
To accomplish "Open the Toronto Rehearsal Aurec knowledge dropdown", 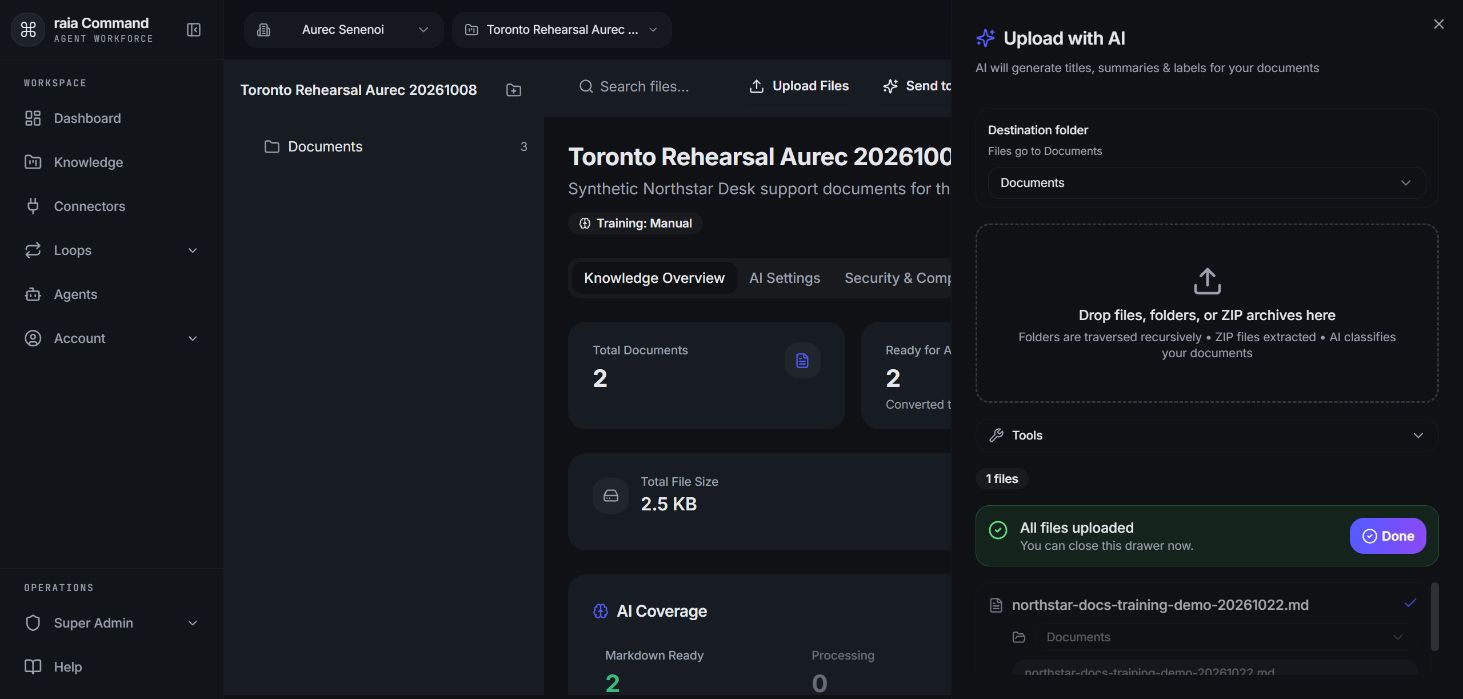I will tap(561, 30).
